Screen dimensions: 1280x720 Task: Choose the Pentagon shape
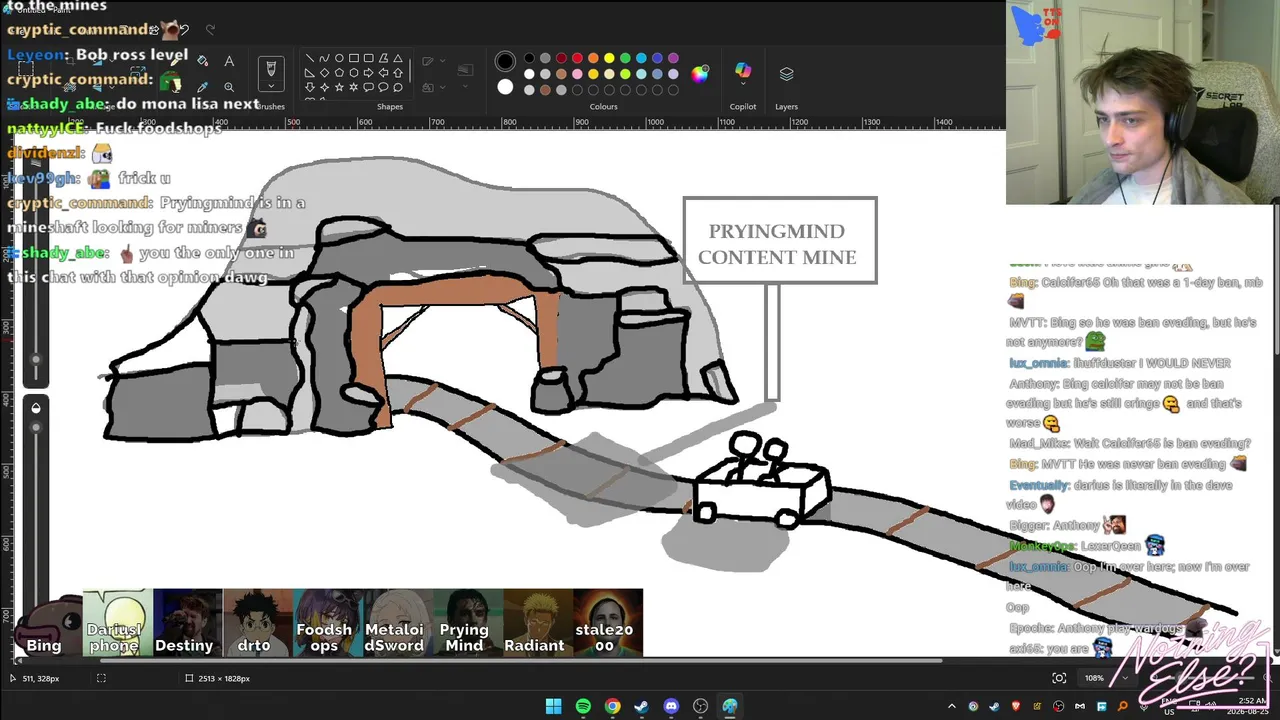339,73
